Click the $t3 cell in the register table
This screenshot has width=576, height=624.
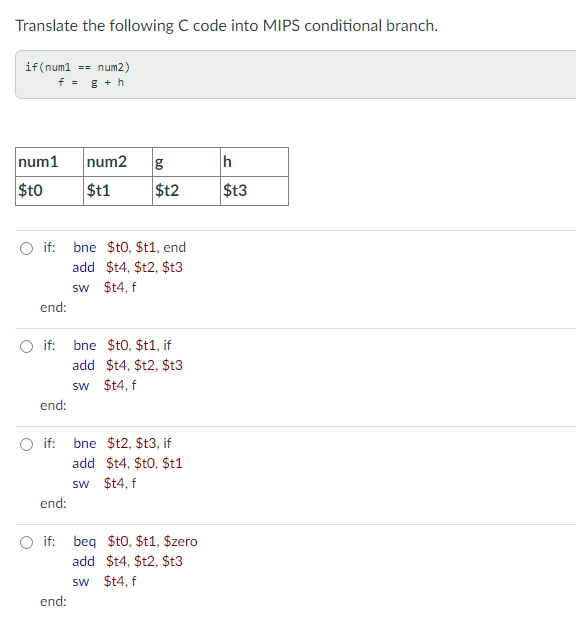(x=254, y=191)
